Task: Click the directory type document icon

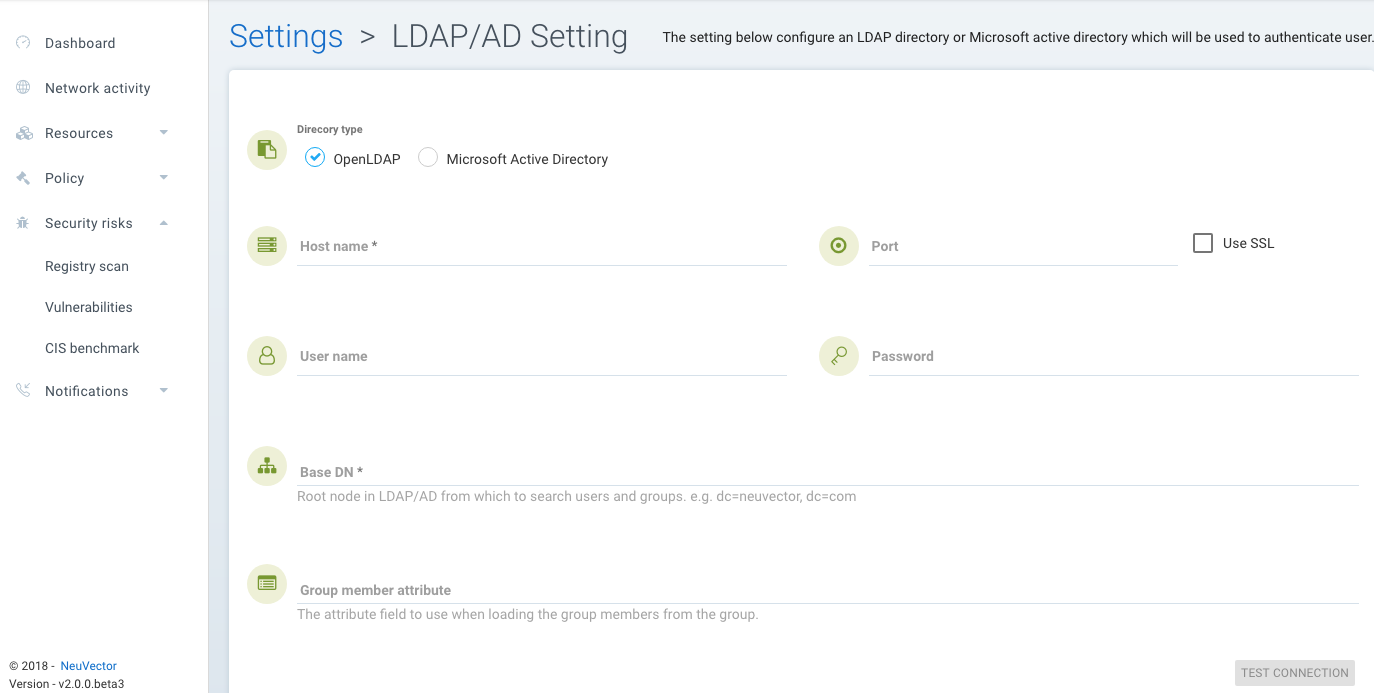Action: pos(266,149)
